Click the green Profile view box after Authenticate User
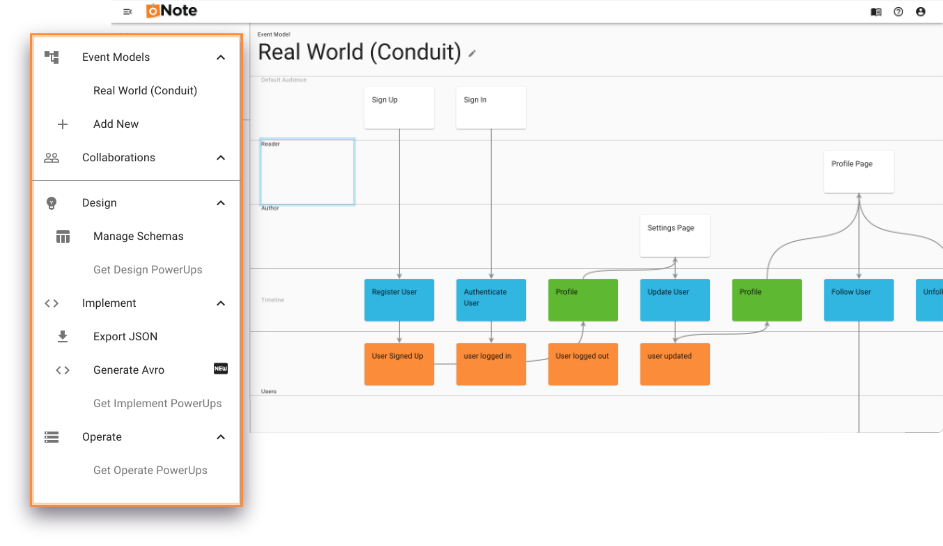Screen dimensions: 943x546 (x=582, y=300)
